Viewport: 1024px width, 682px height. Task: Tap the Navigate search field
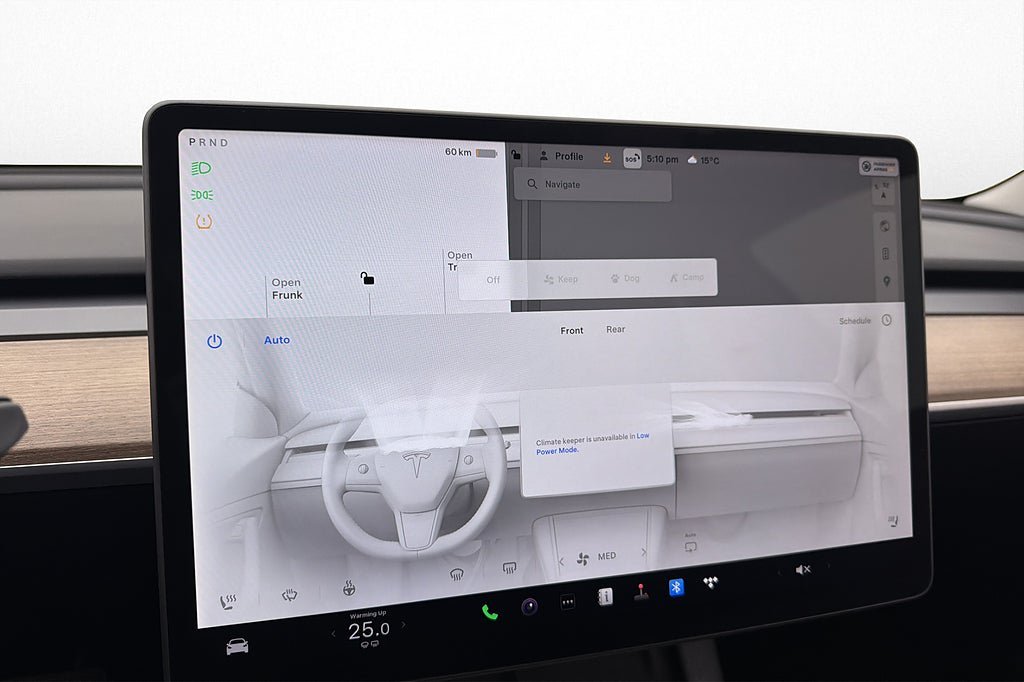click(x=592, y=185)
